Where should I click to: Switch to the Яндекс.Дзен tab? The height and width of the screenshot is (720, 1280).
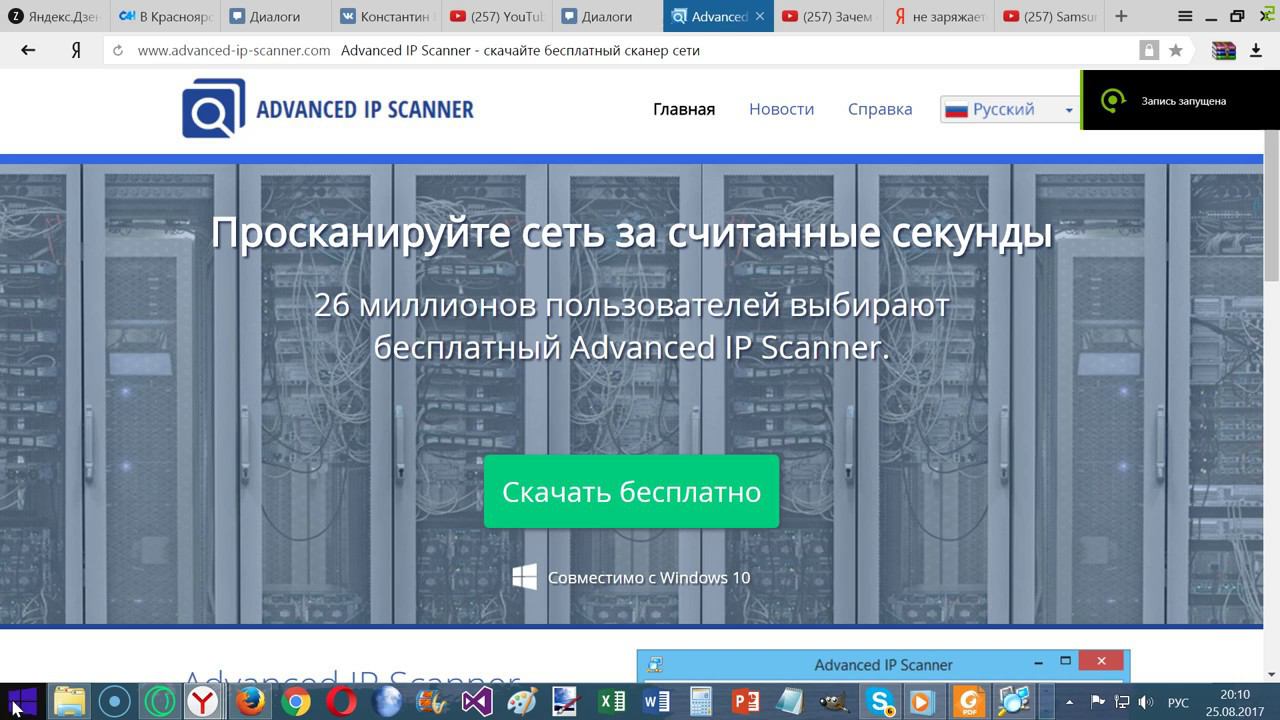pos(54,16)
